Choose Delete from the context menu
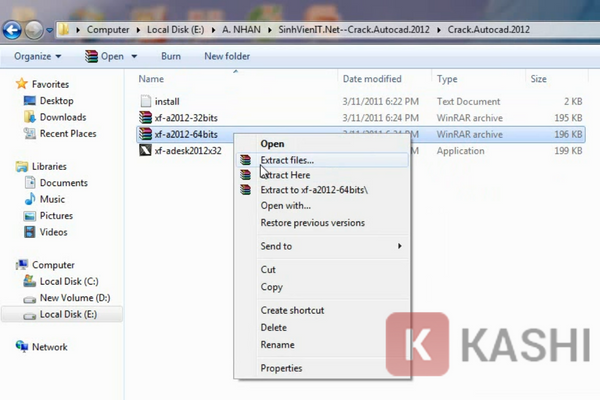 (x=273, y=328)
